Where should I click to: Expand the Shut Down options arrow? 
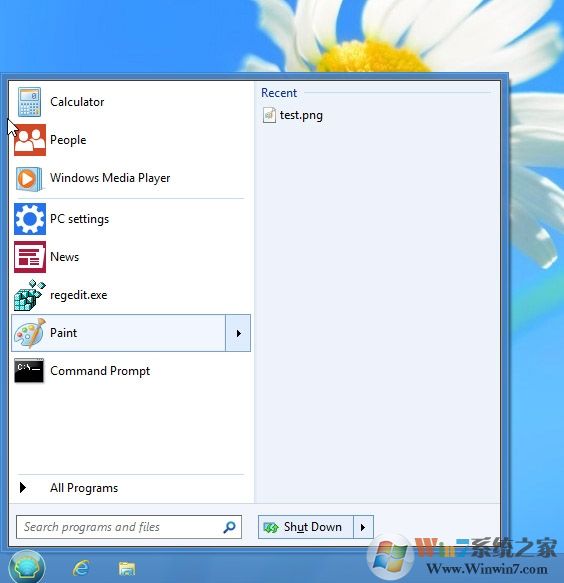[x=363, y=527]
